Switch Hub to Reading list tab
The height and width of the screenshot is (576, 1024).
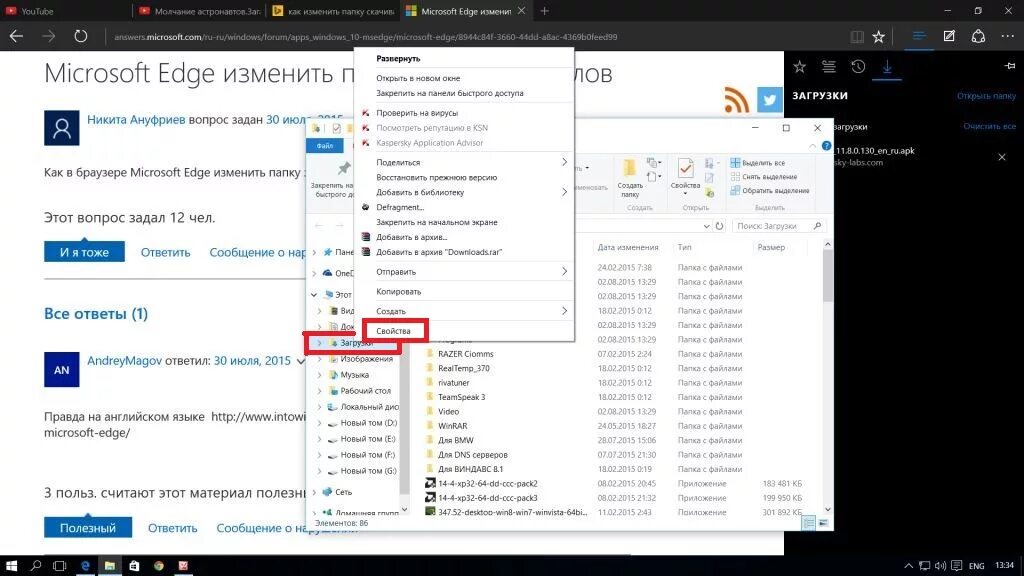[829, 66]
